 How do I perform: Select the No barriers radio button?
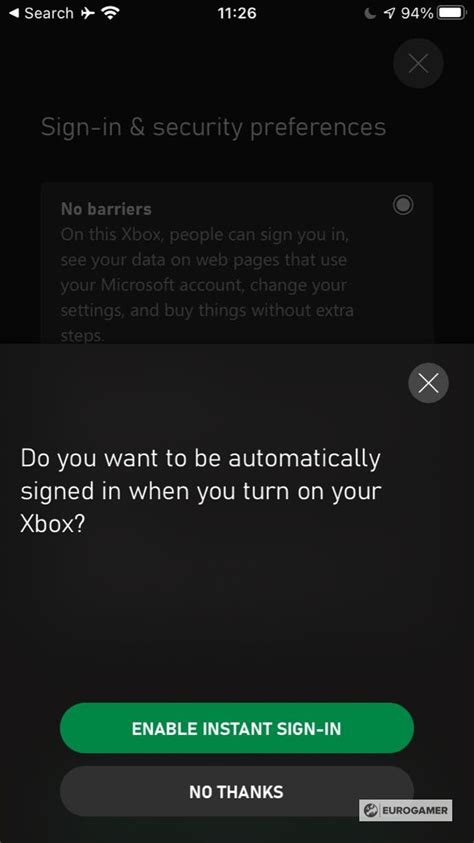pyautogui.click(x=403, y=205)
